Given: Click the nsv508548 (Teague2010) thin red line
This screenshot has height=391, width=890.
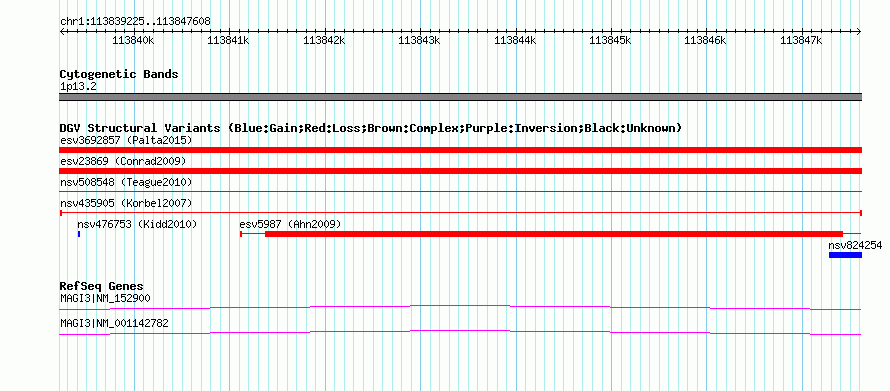Looking at the screenshot, I should coord(460,192).
